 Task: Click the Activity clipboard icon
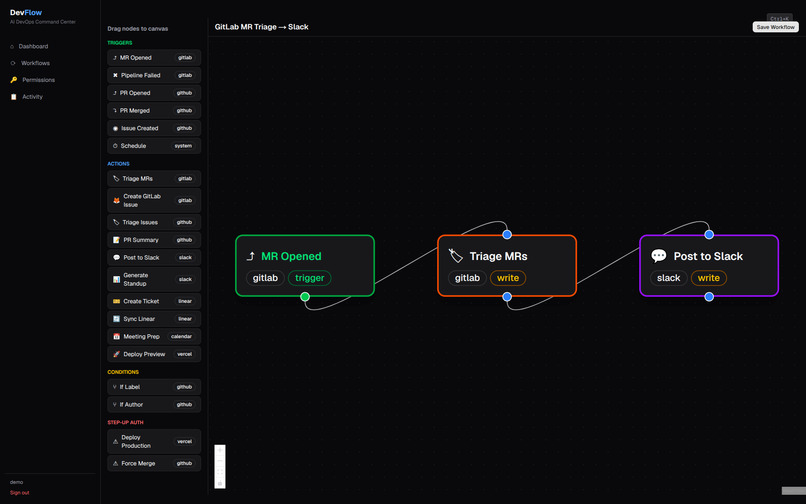tap(13, 97)
